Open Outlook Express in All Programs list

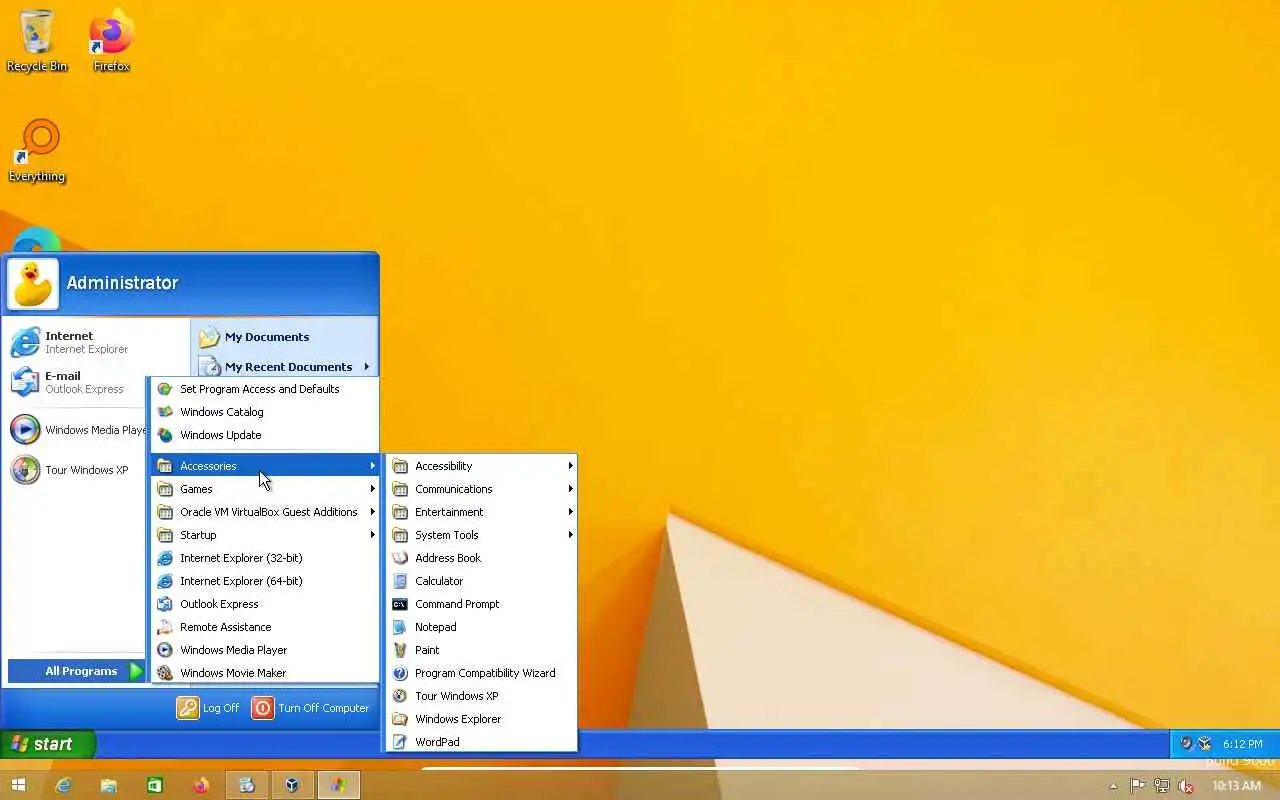(x=265, y=604)
